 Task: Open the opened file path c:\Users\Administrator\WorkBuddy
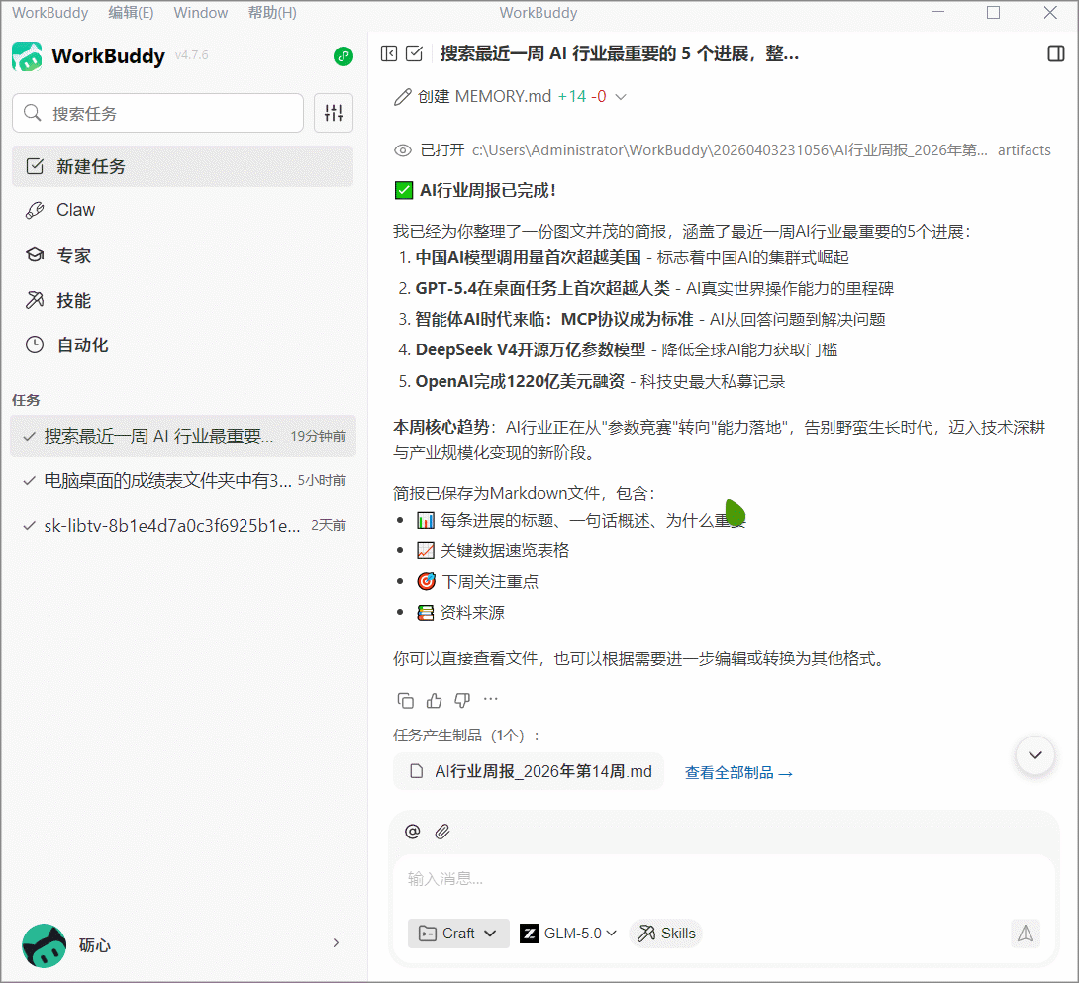729,150
